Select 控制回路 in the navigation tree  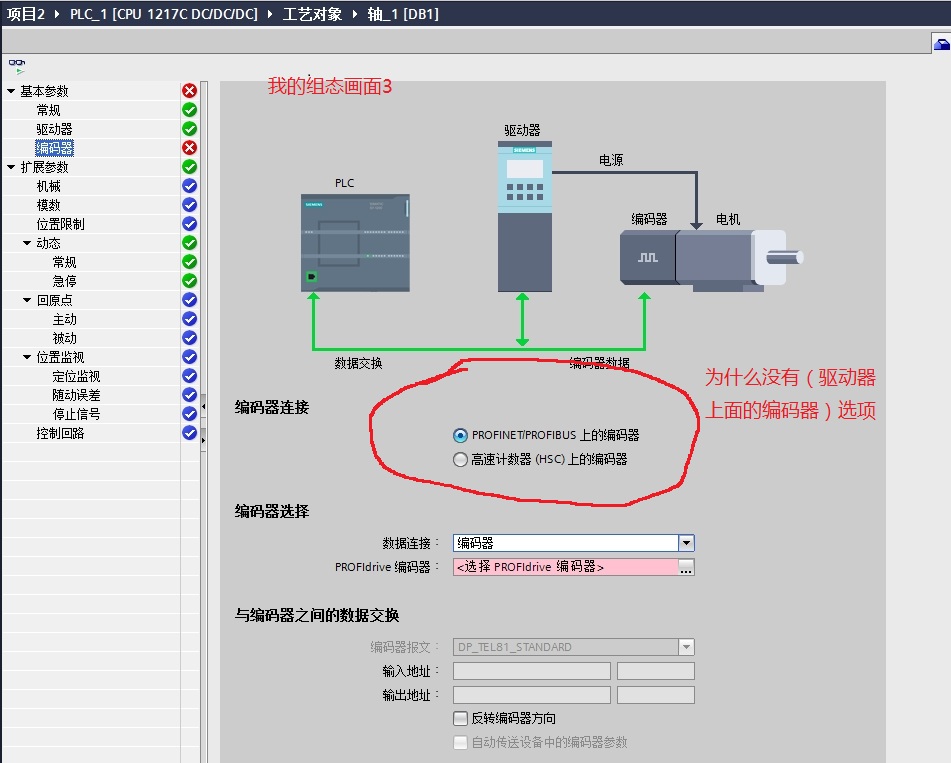coord(60,433)
